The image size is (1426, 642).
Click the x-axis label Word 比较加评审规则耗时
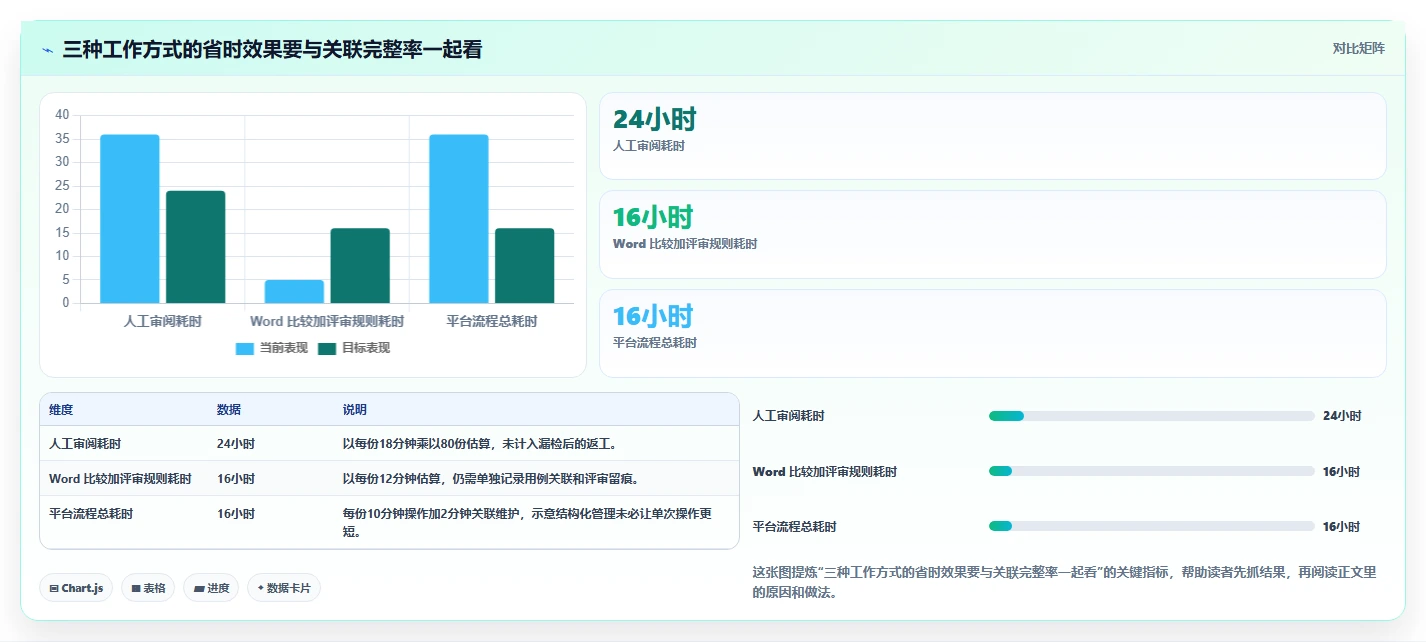pos(327,322)
